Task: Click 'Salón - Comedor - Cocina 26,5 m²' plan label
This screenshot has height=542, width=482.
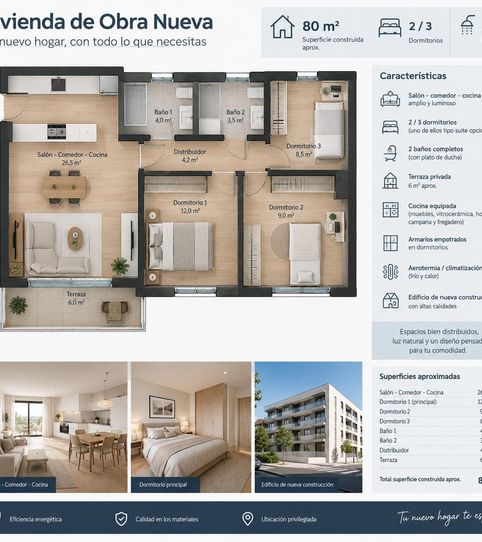Action: coord(72,158)
